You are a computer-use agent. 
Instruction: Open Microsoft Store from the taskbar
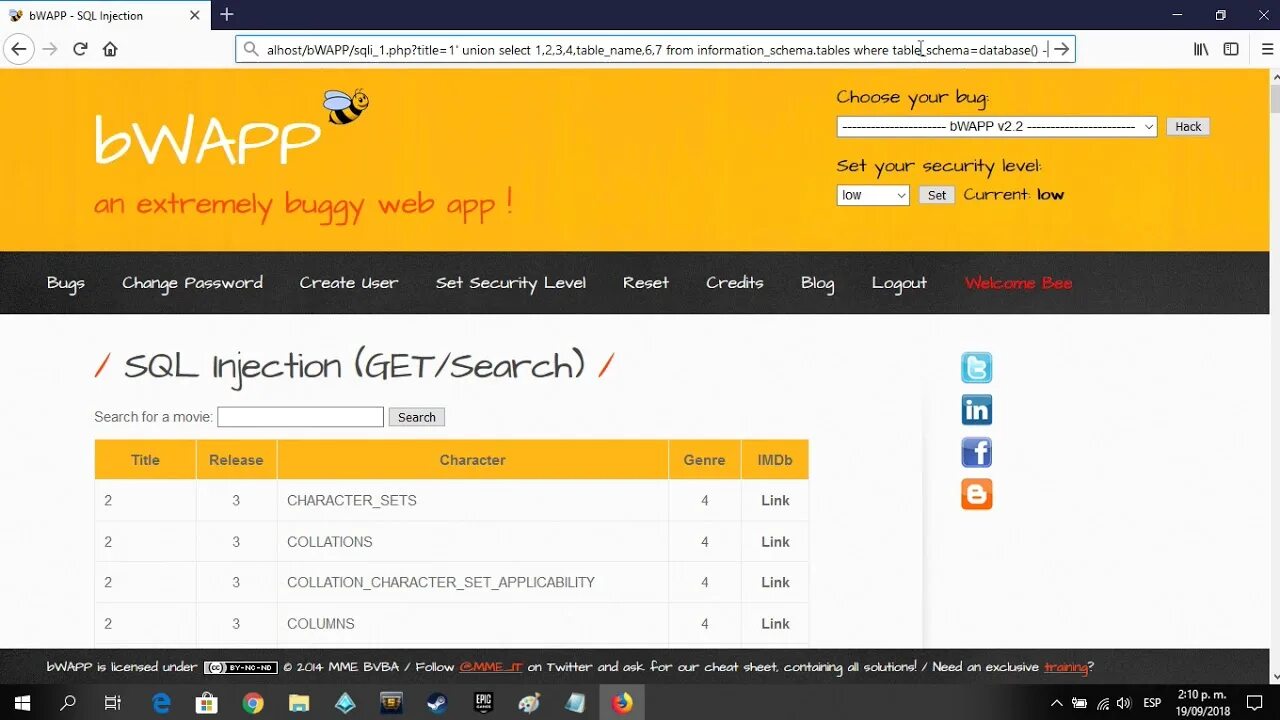(207, 703)
